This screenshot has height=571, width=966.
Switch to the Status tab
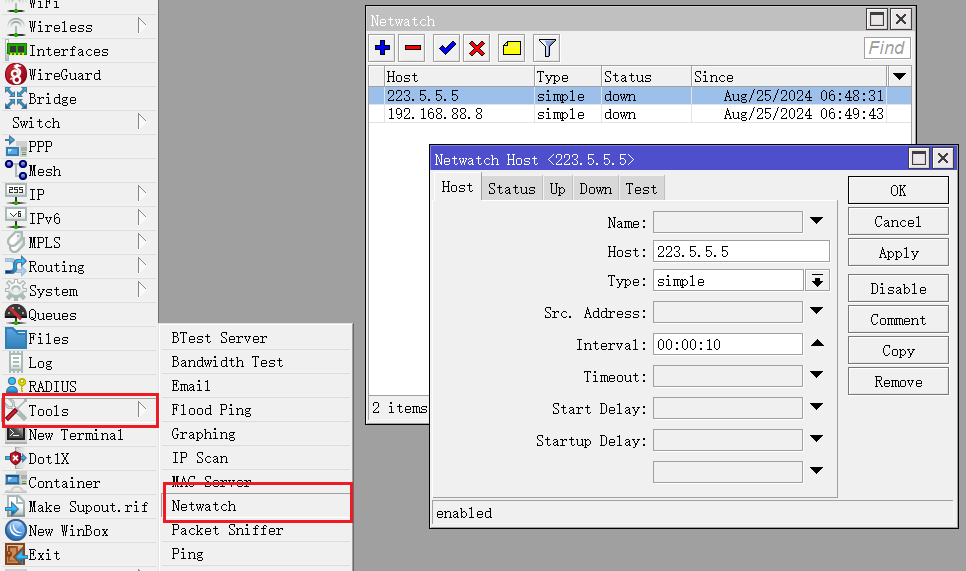(511, 189)
